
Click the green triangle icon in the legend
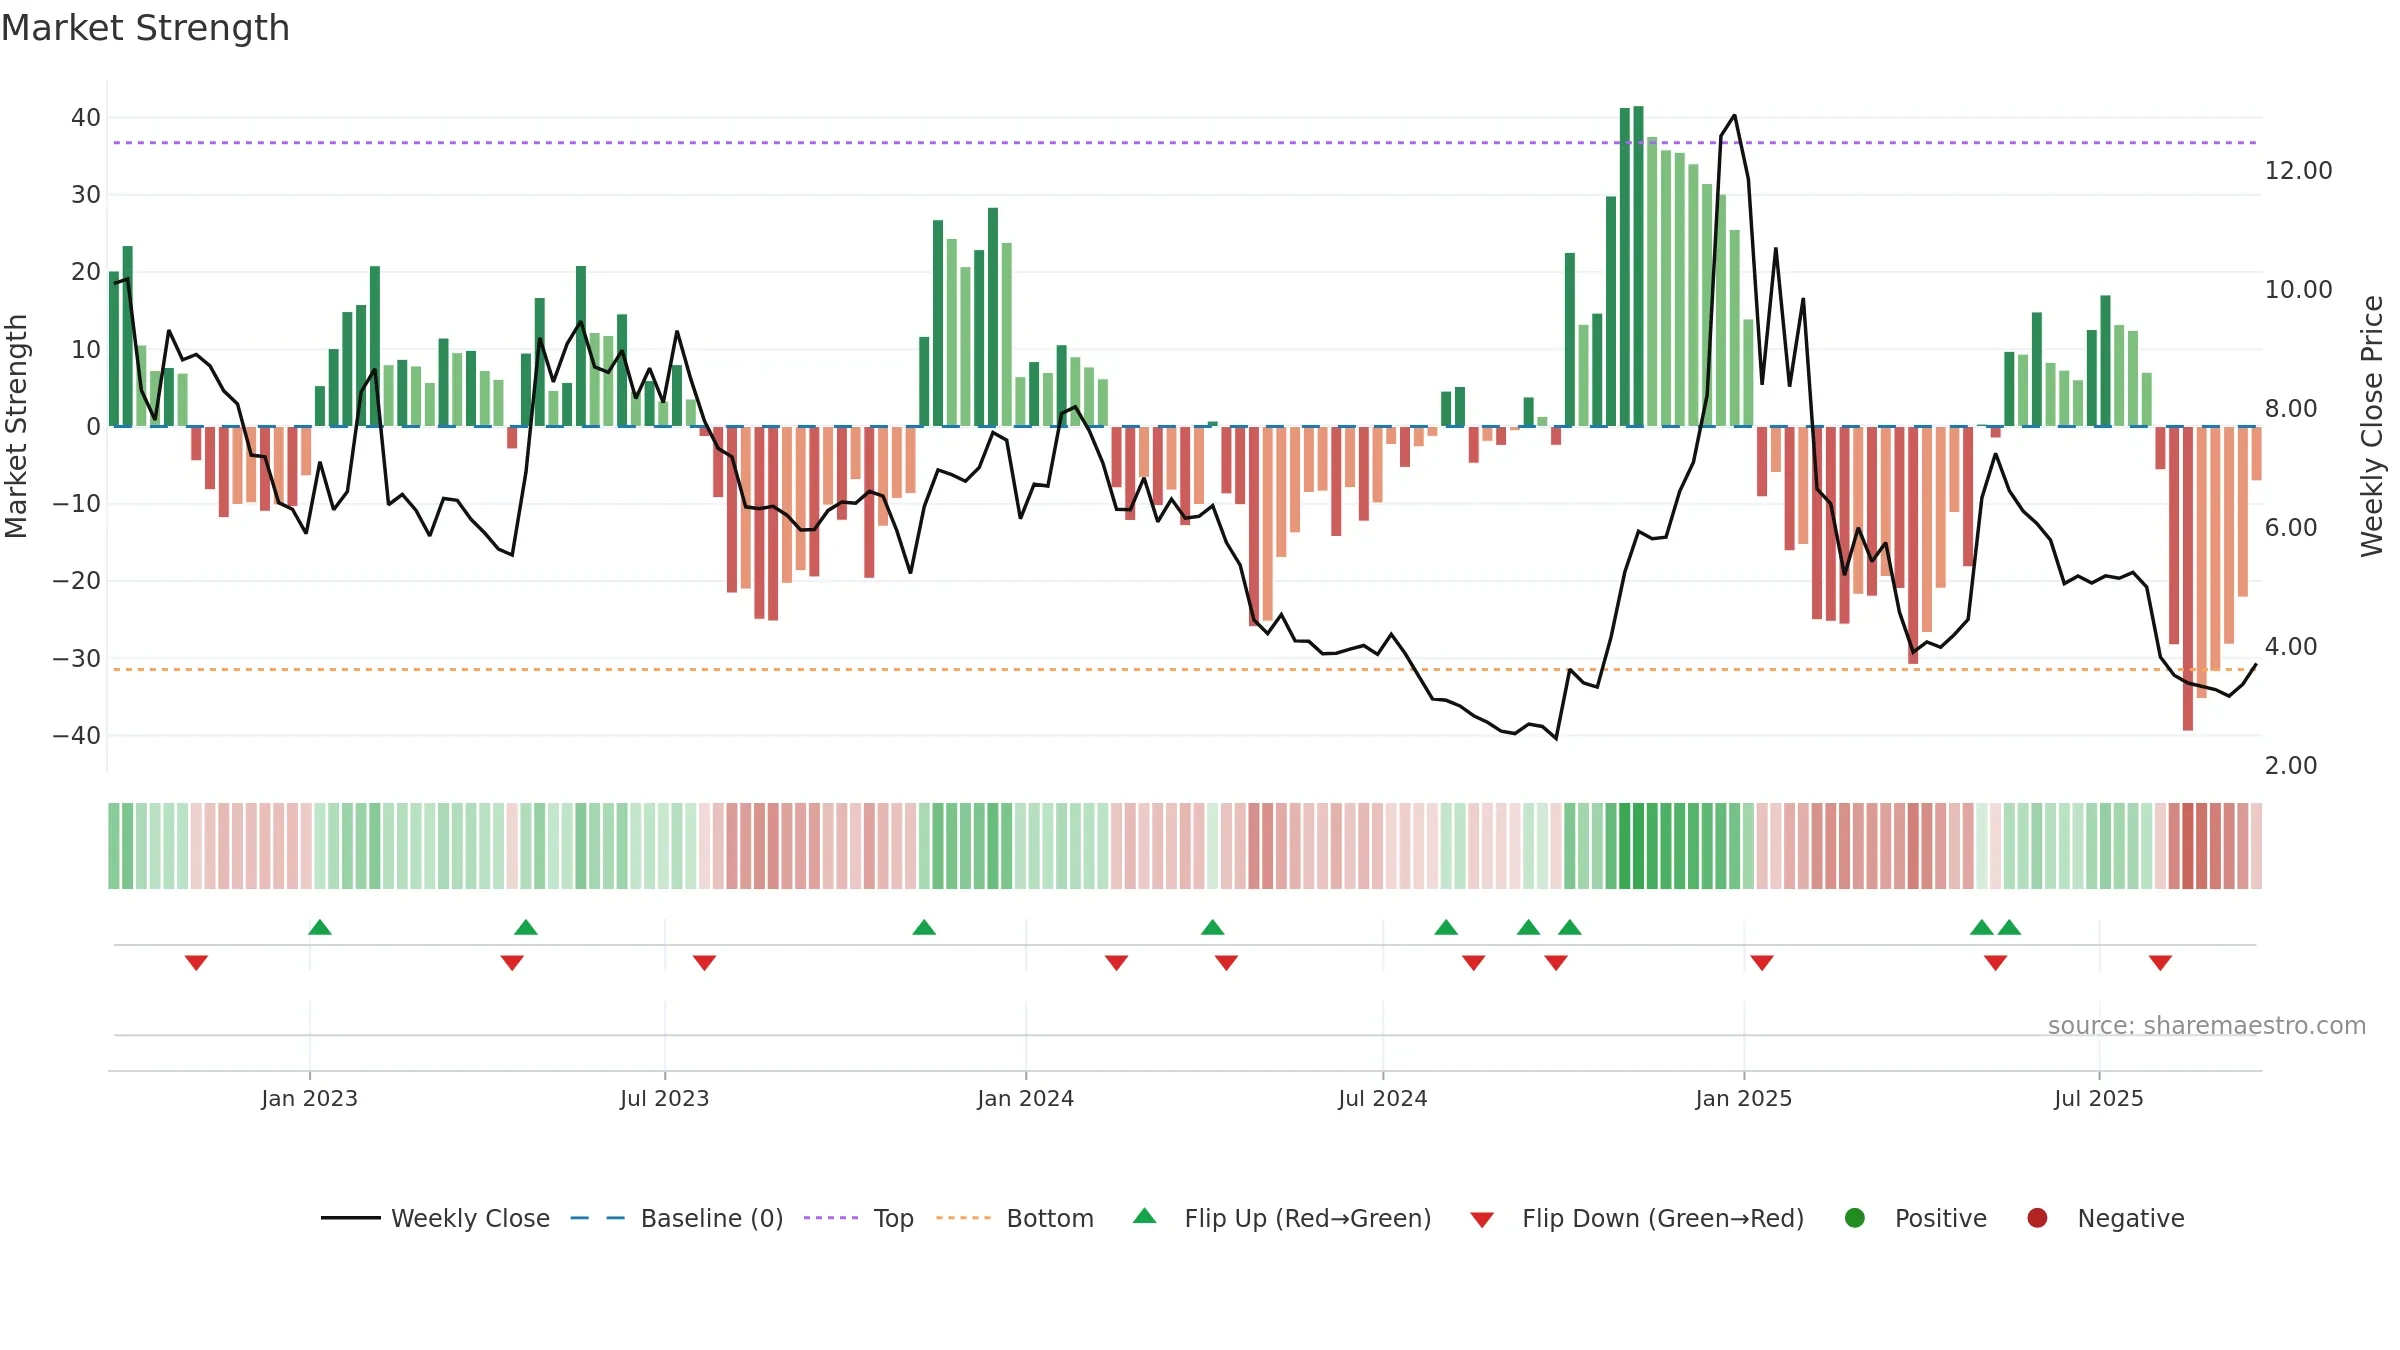[x=1145, y=1216]
